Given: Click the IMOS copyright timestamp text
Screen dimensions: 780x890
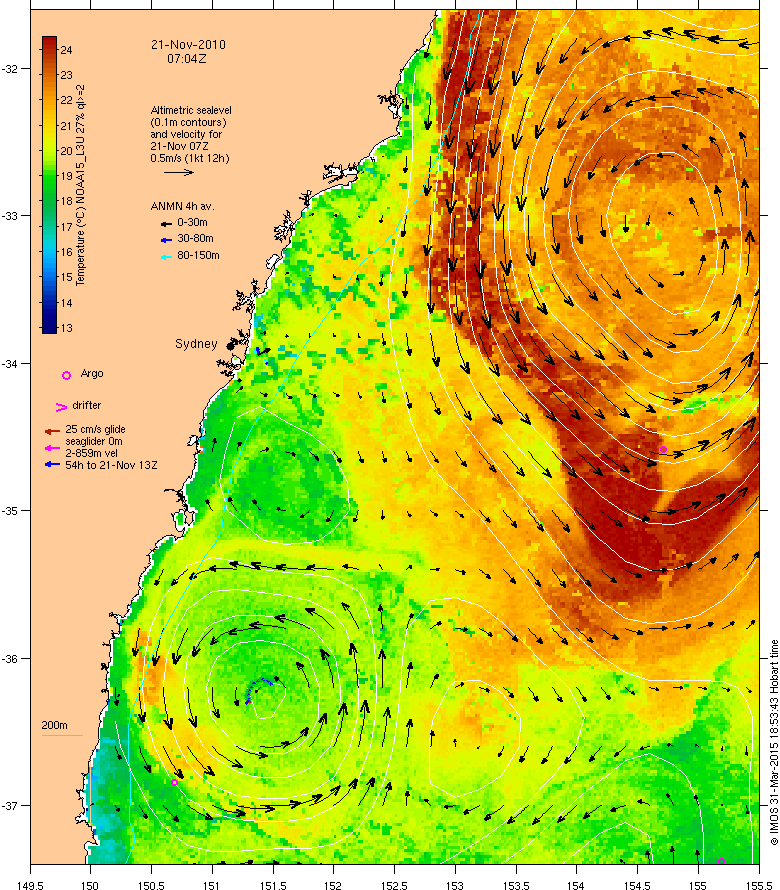Looking at the screenshot, I should (x=774, y=742).
